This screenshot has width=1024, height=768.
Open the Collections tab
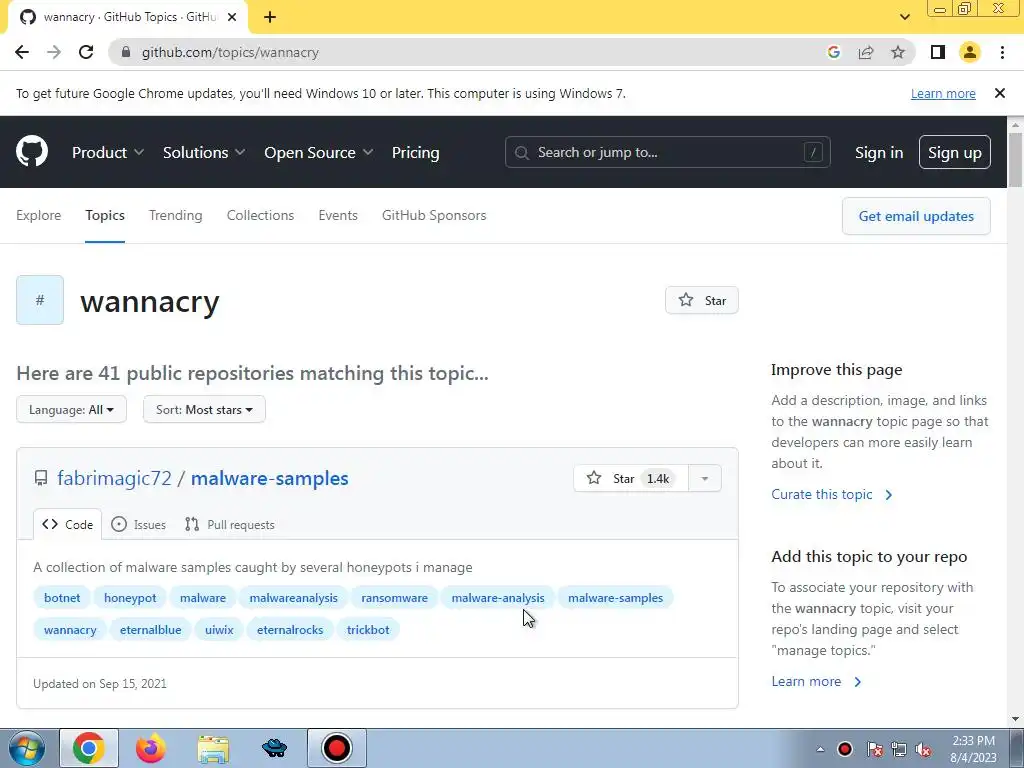(x=260, y=216)
